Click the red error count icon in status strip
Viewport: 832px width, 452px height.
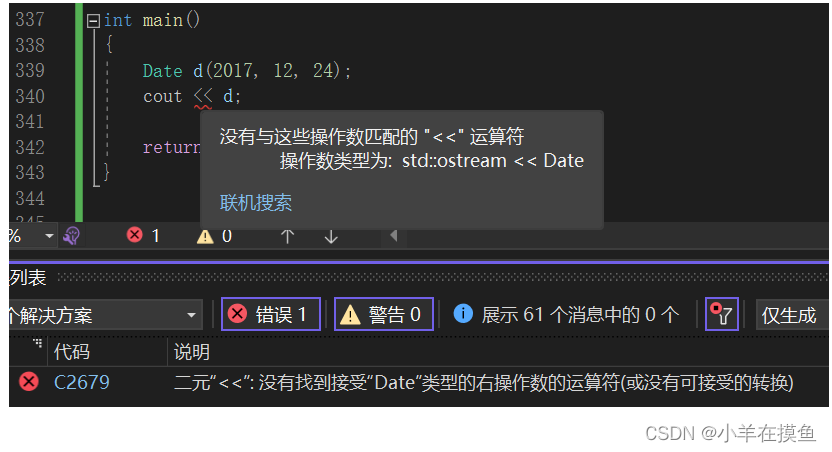135,234
